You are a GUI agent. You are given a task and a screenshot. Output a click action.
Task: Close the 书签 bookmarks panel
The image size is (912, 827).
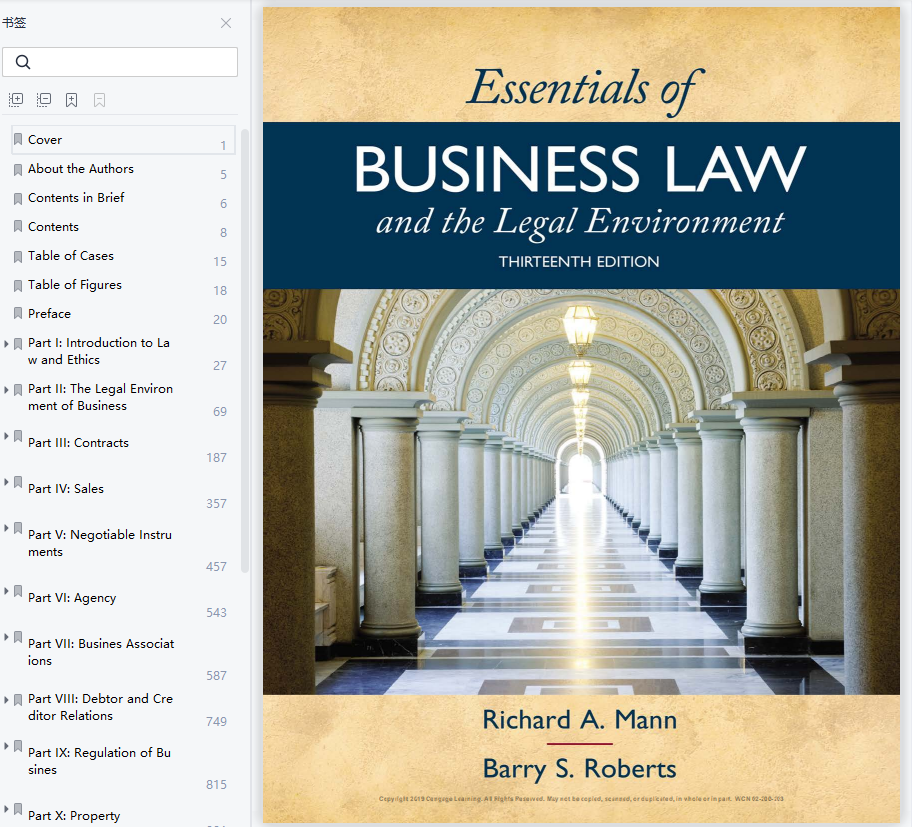[226, 23]
